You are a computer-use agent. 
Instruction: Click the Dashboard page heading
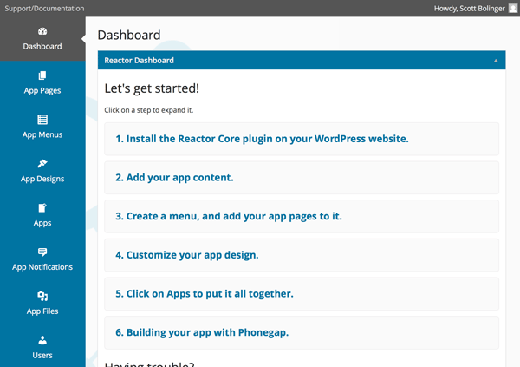(129, 35)
